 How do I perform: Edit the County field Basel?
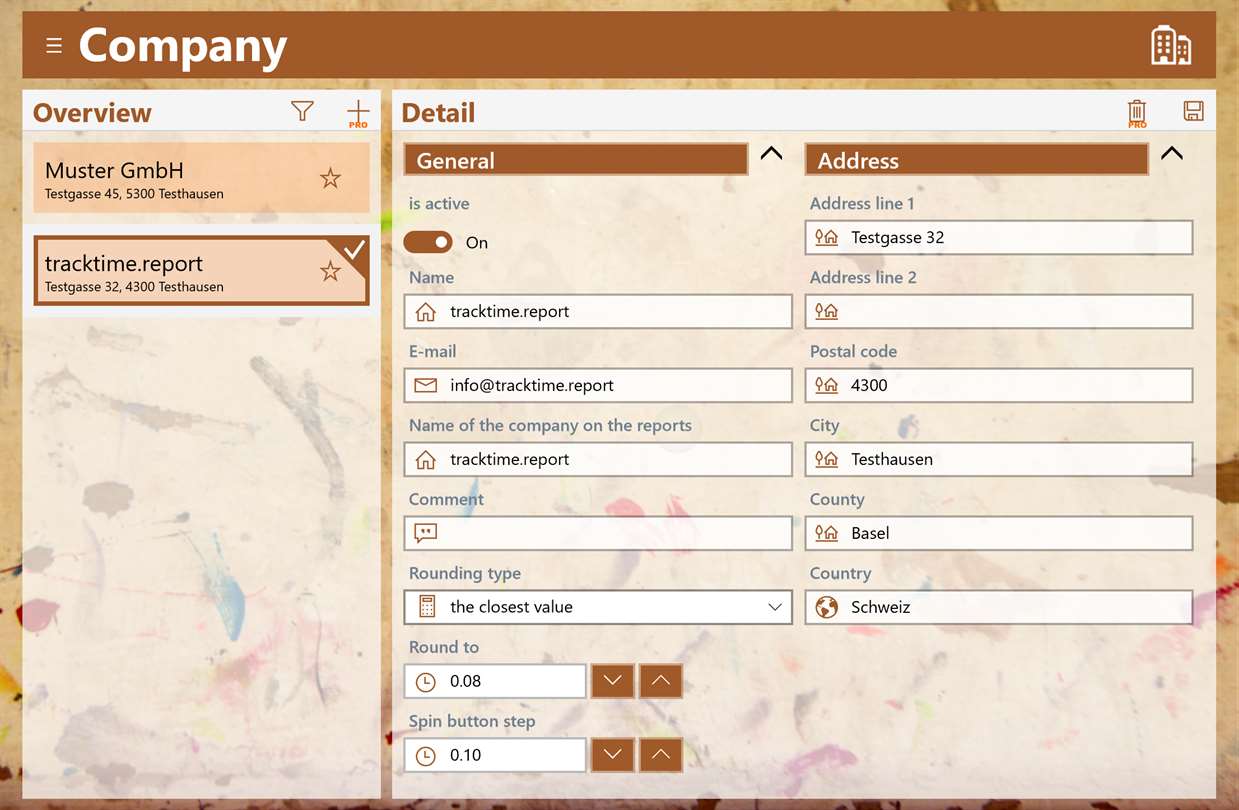(999, 533)
